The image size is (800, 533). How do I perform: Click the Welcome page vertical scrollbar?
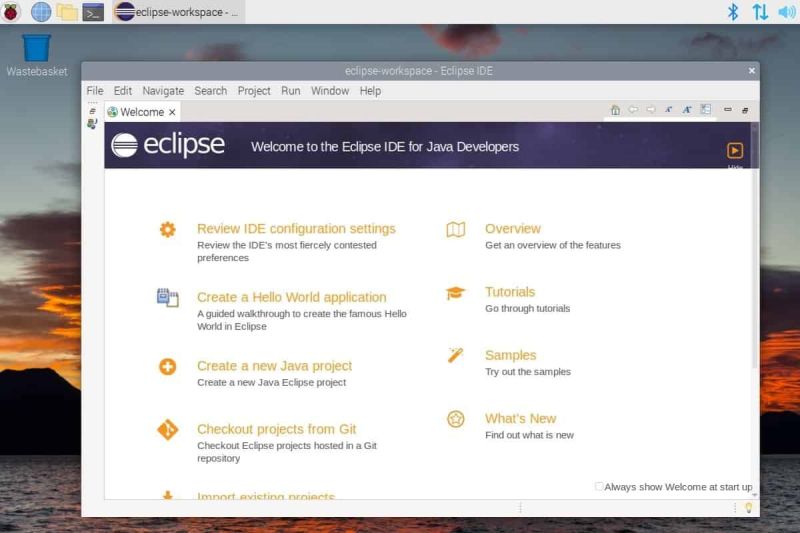tap(755, 245)
